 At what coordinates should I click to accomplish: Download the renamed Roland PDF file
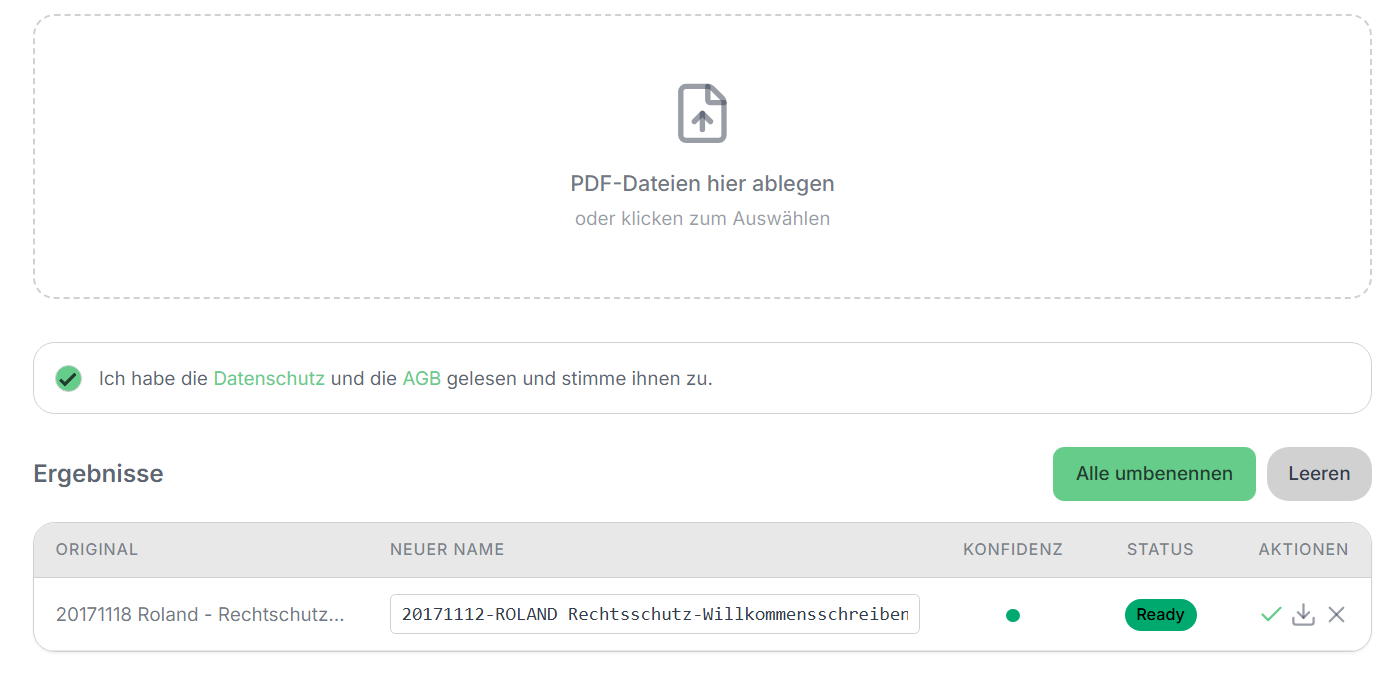tap(1303, 614)
